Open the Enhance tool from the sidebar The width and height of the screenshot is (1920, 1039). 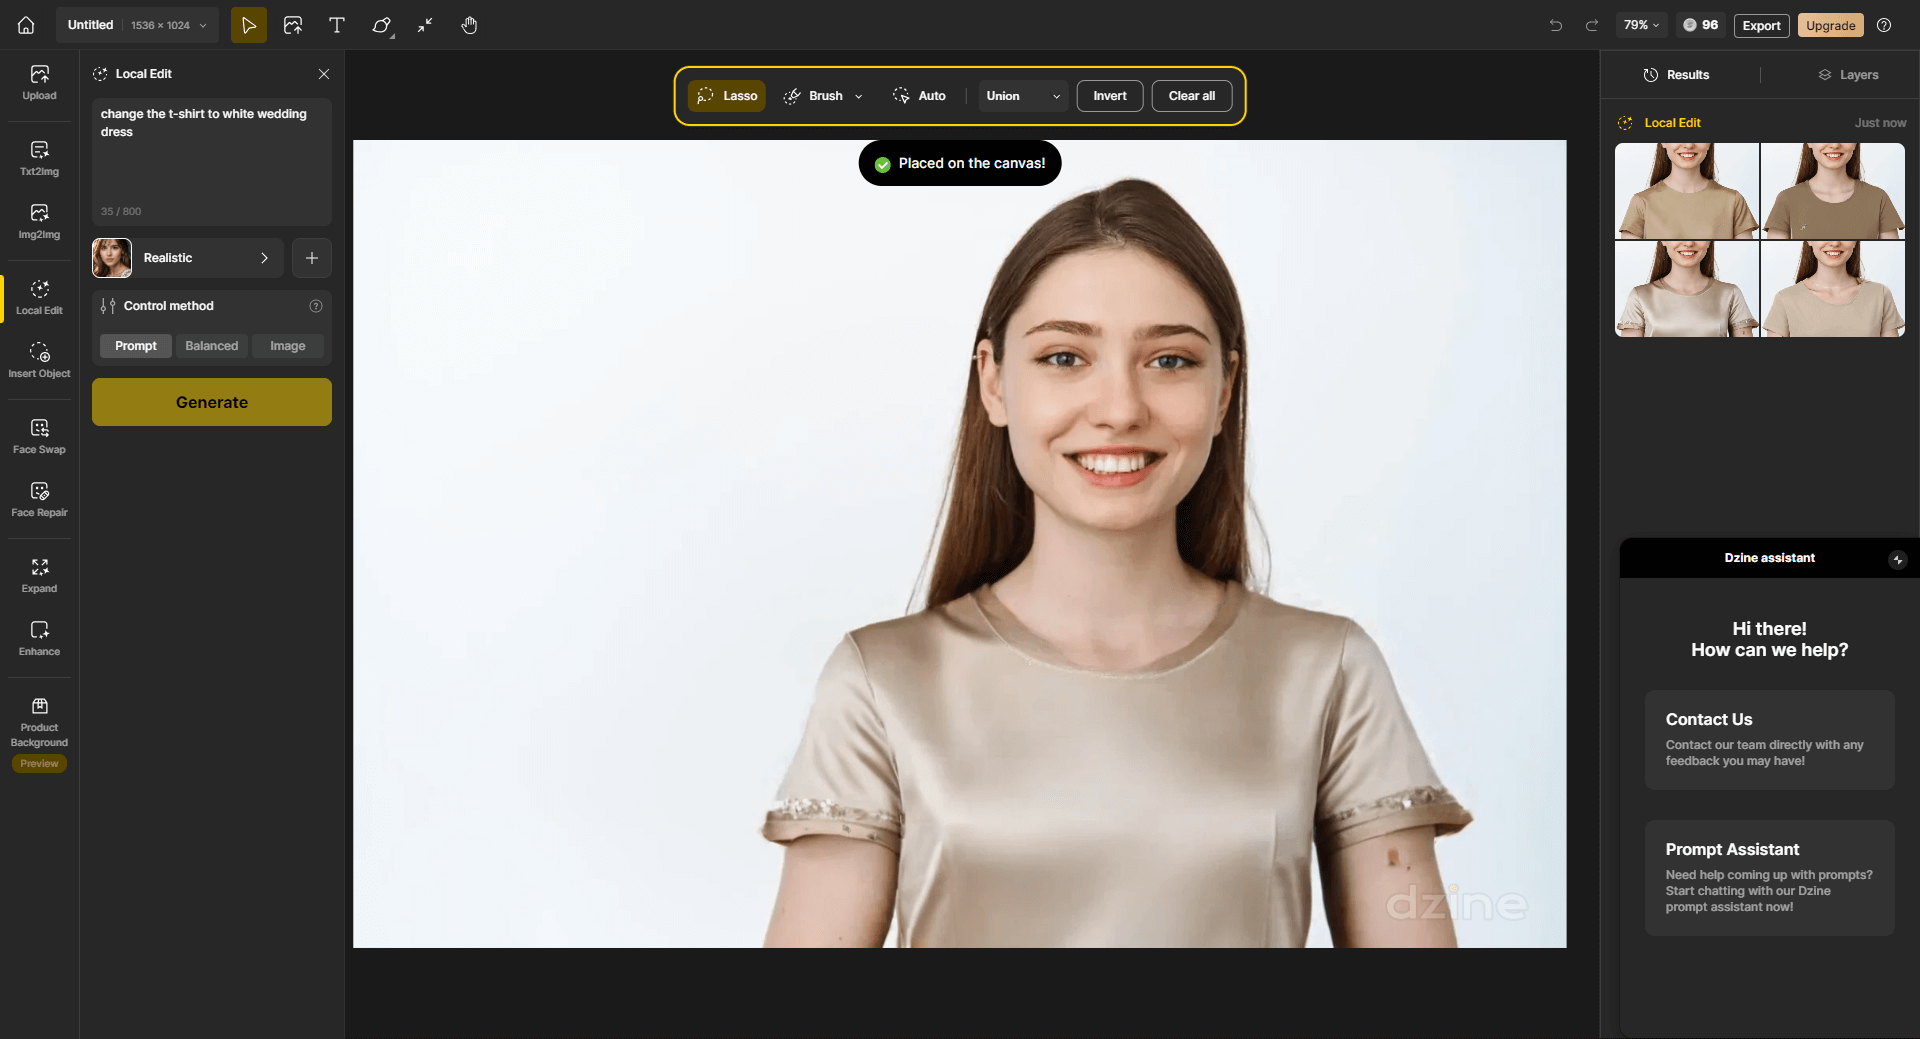point(39,637)
